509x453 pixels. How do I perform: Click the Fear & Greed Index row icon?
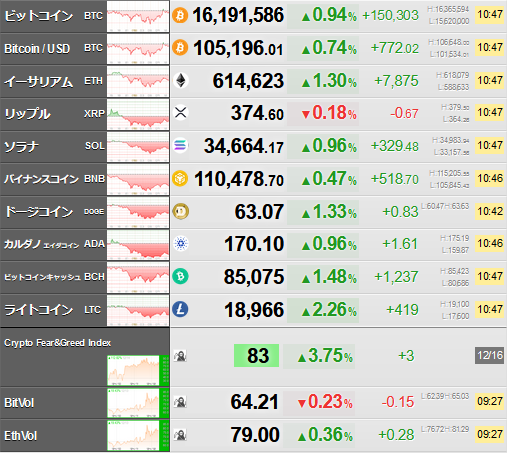[180, 356]
